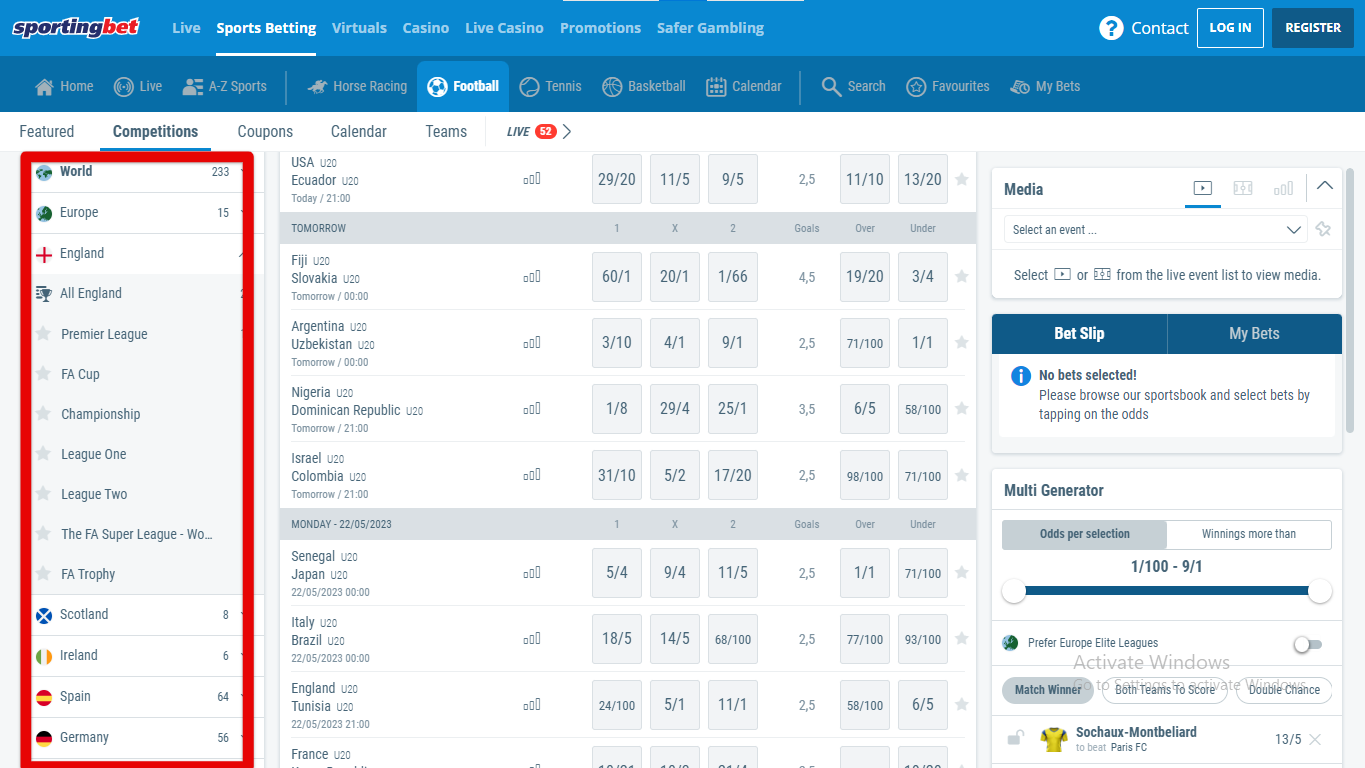The width and height of the screenshot is (1365, 768).
Task: Favourite the Fiji vs Slovakia match
Action: (x=962, y=277)
